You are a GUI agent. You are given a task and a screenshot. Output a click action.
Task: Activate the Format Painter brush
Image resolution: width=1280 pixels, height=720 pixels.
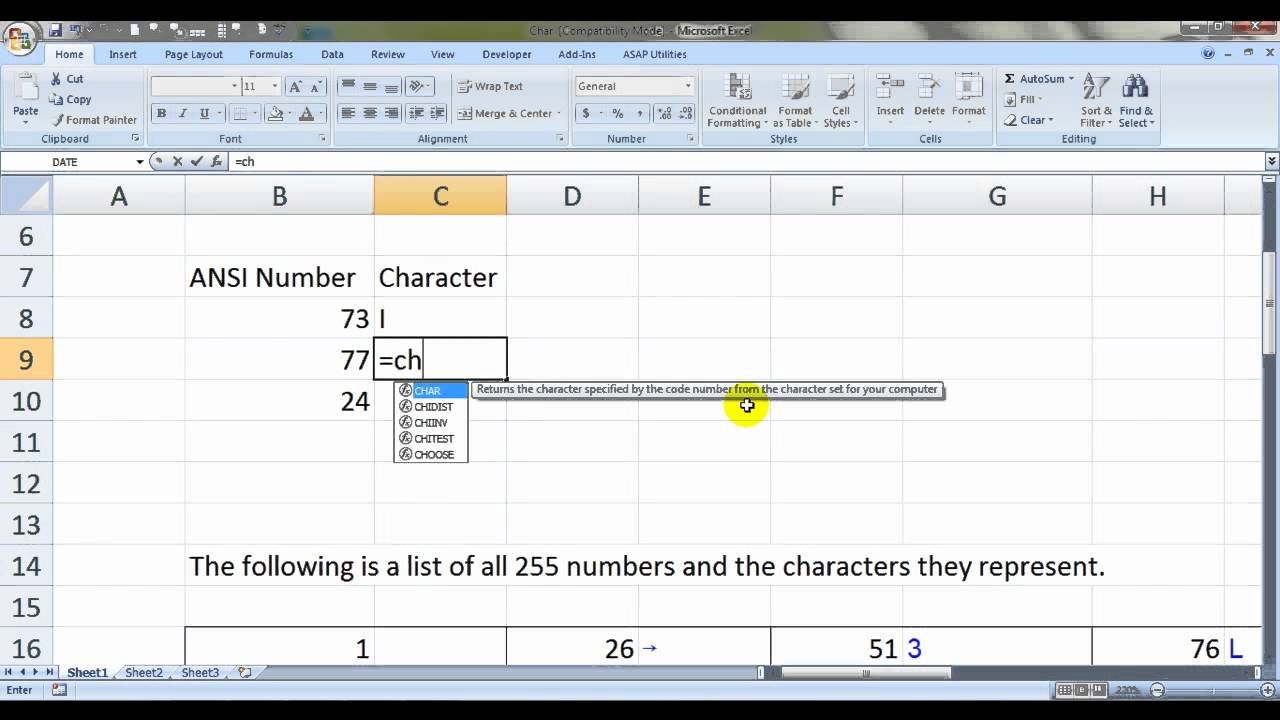56,120
